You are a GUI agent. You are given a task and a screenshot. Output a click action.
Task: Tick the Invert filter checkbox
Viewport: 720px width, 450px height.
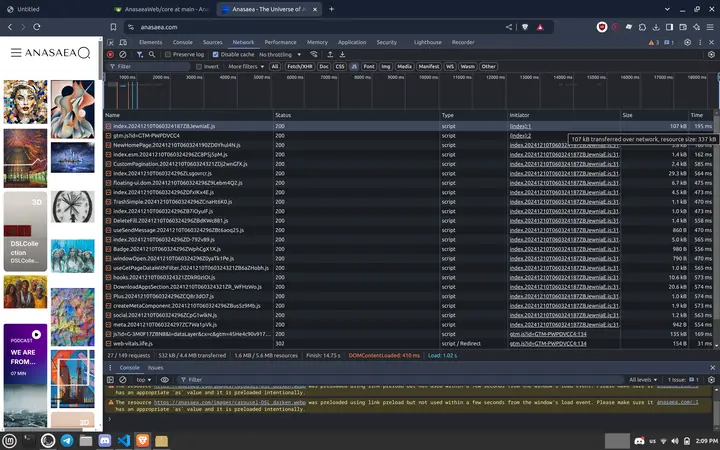click(x=199, y=66)
